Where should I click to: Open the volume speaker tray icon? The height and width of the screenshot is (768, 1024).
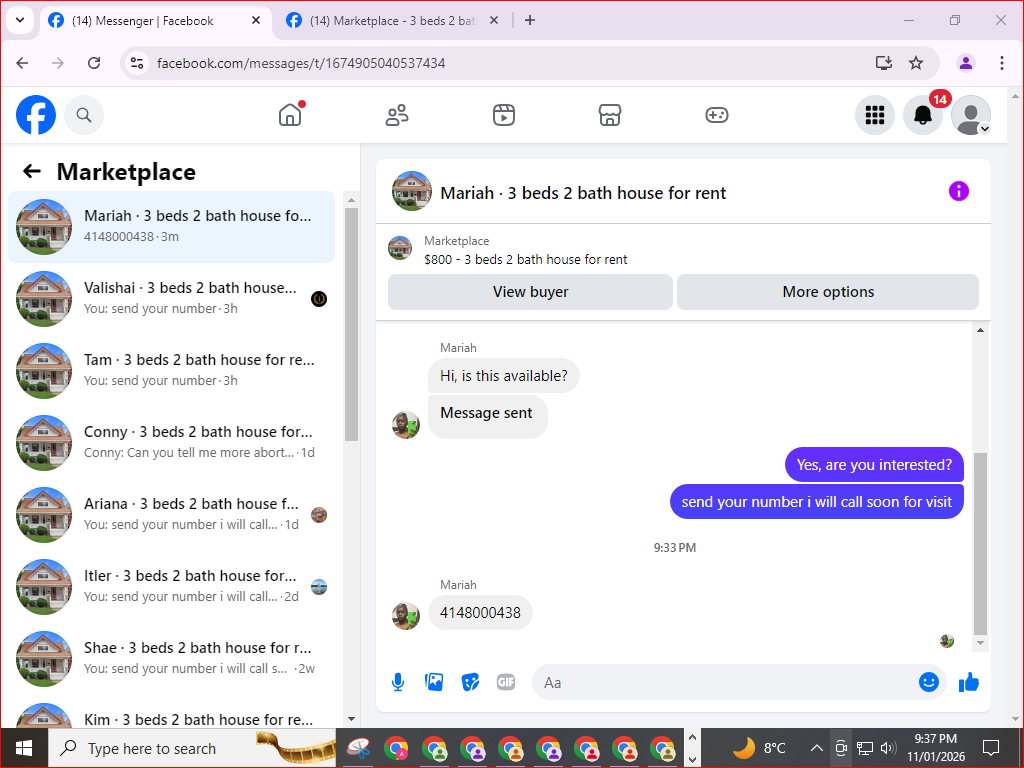(x=888, y=748)
